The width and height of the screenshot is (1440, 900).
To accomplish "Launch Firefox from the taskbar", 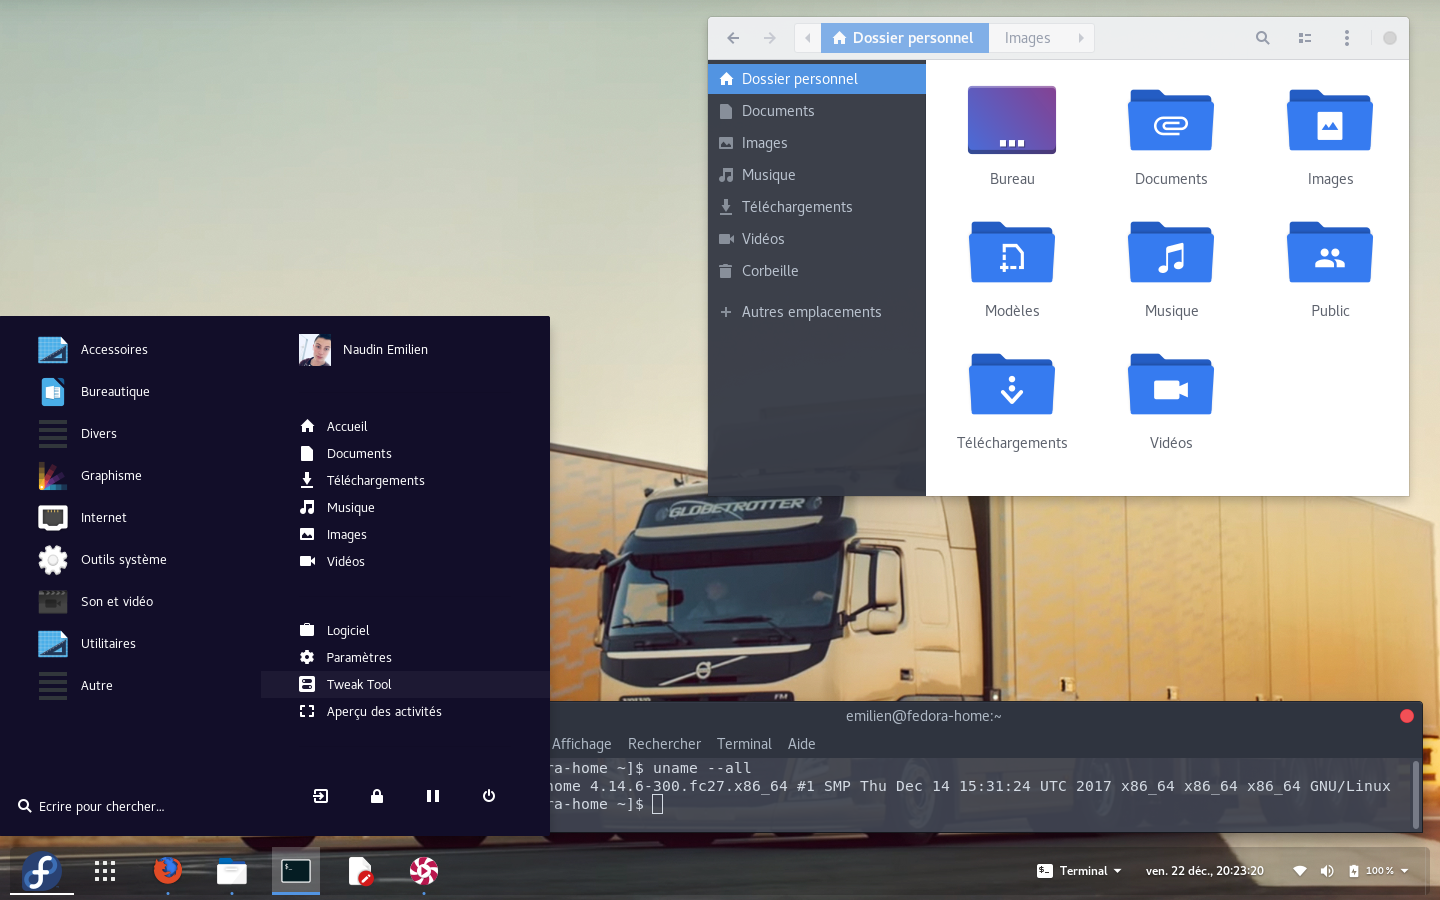I will click(x=168, y=871).
